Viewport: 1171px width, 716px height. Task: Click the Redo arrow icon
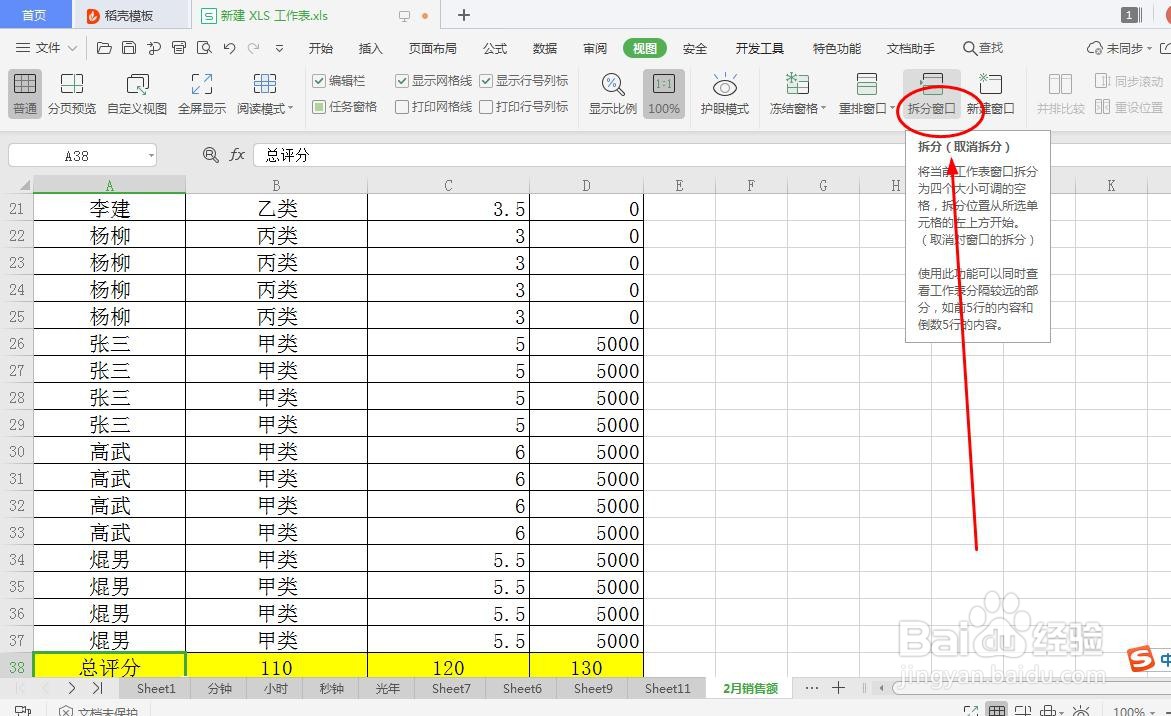point(254,48)
